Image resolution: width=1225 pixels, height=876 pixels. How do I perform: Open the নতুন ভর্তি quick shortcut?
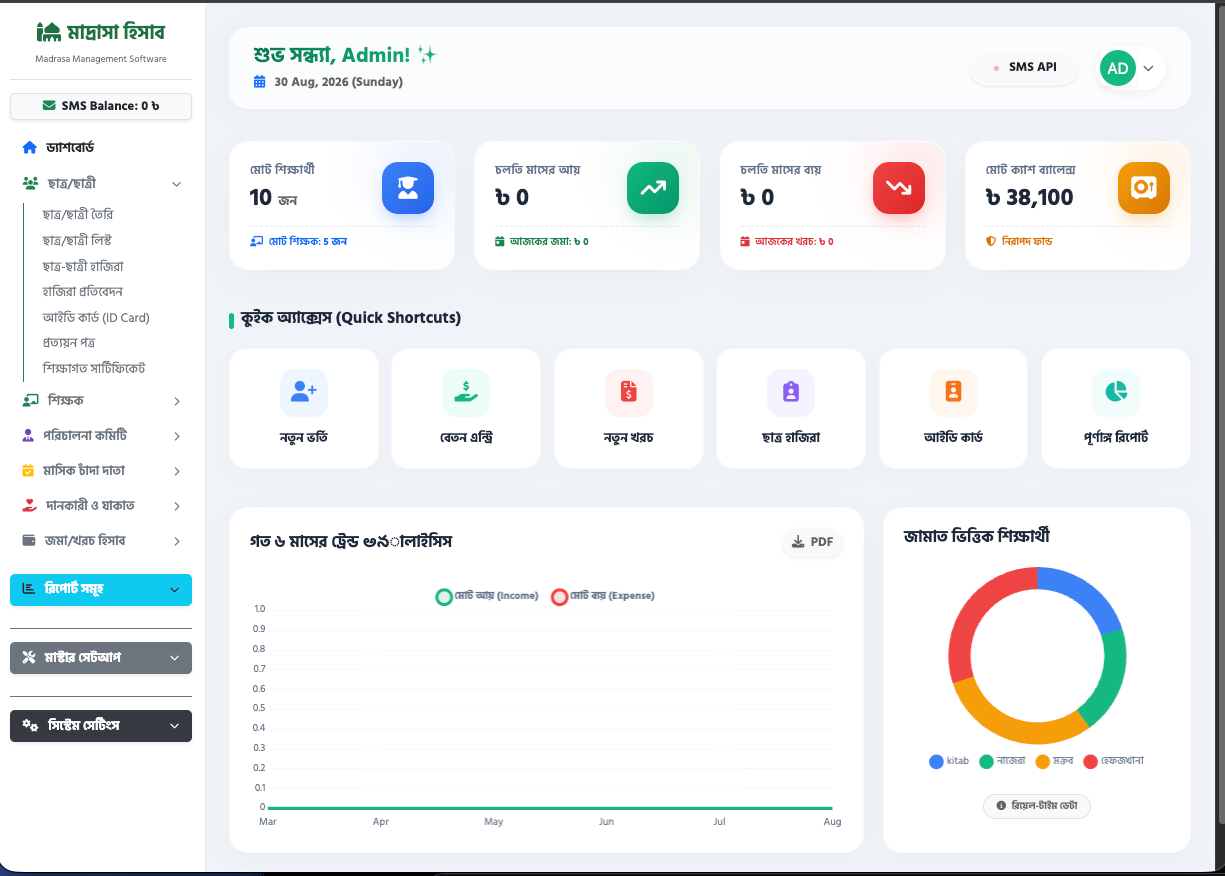click(304, 408)
